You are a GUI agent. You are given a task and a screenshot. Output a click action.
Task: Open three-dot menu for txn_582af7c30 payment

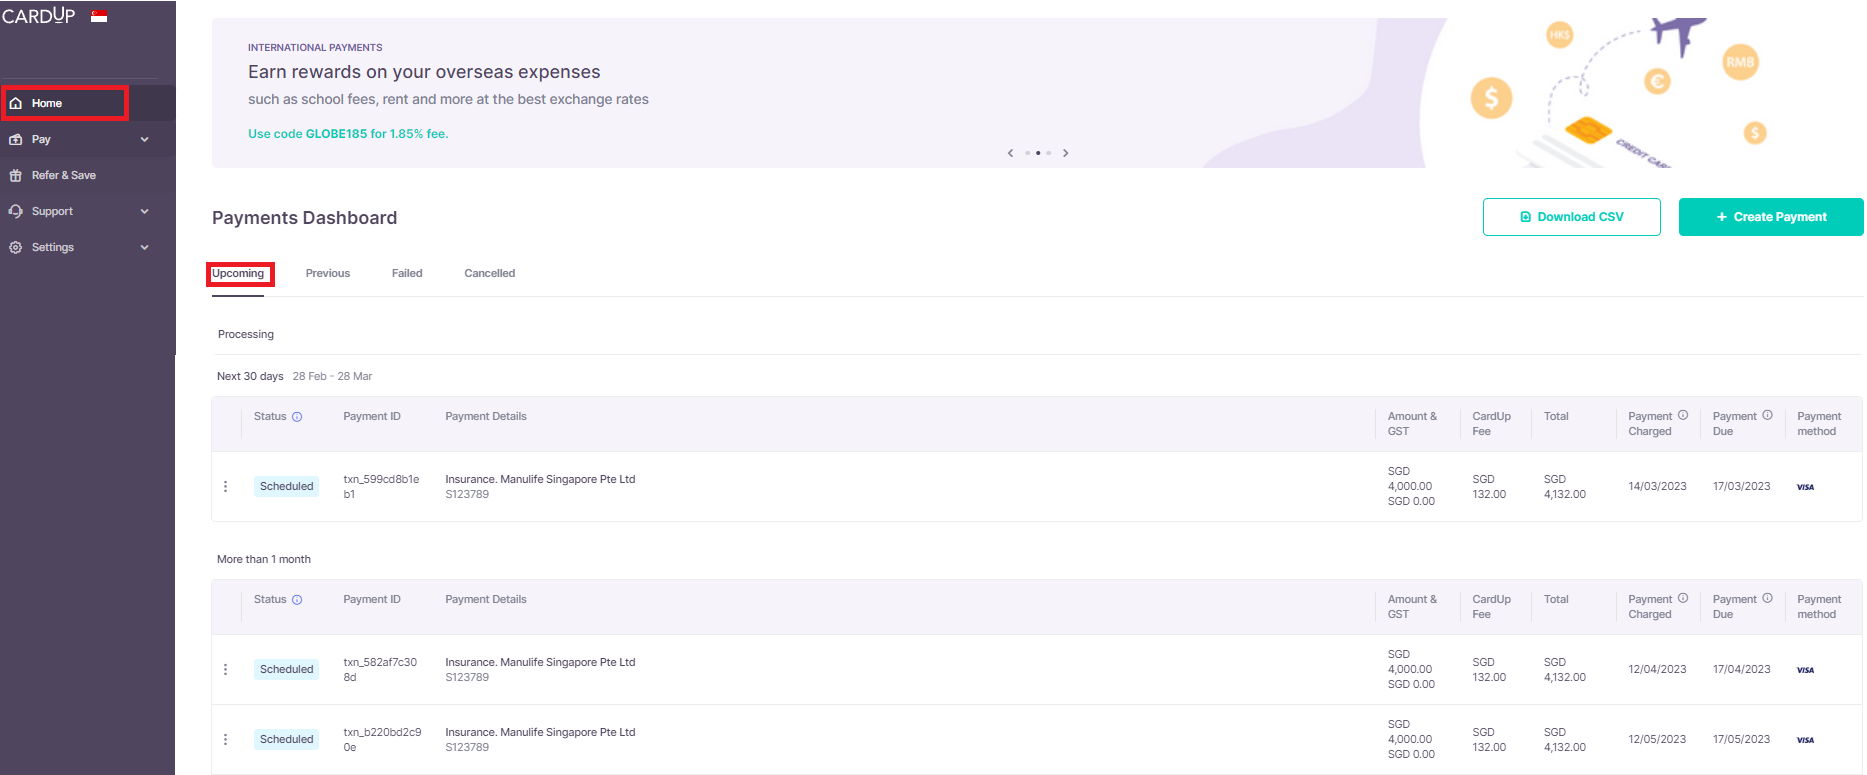(225, 669)
